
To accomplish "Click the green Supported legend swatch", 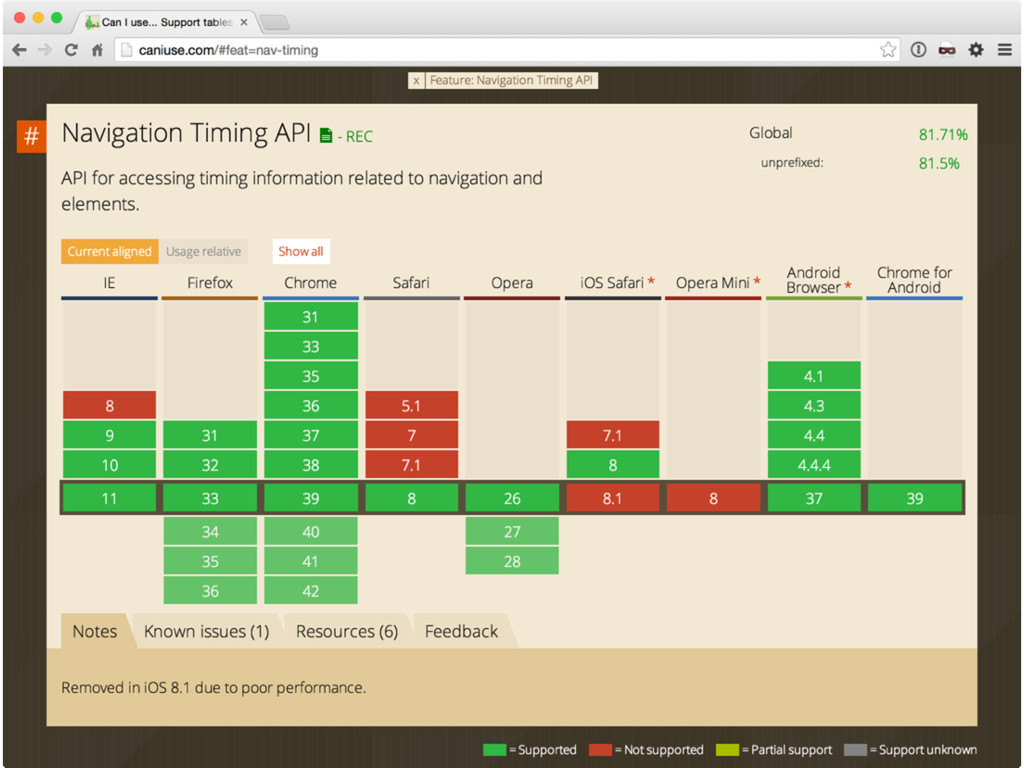I will click(x=494, y=750).
